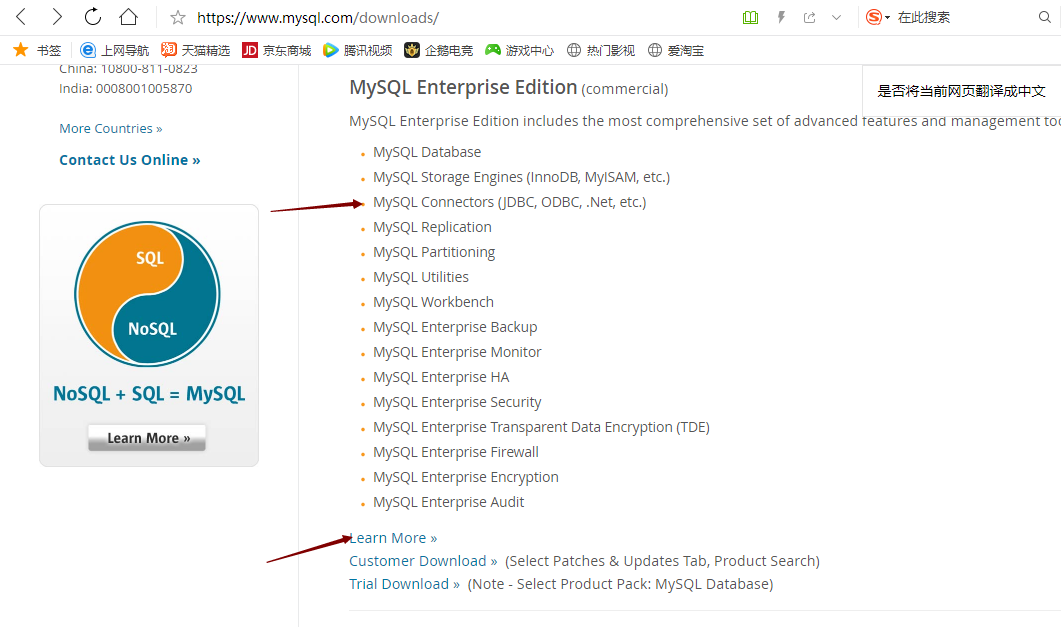
Task: Click the Transparent Data Encryption (TDE) item
Action: click(x=541, y=427)
